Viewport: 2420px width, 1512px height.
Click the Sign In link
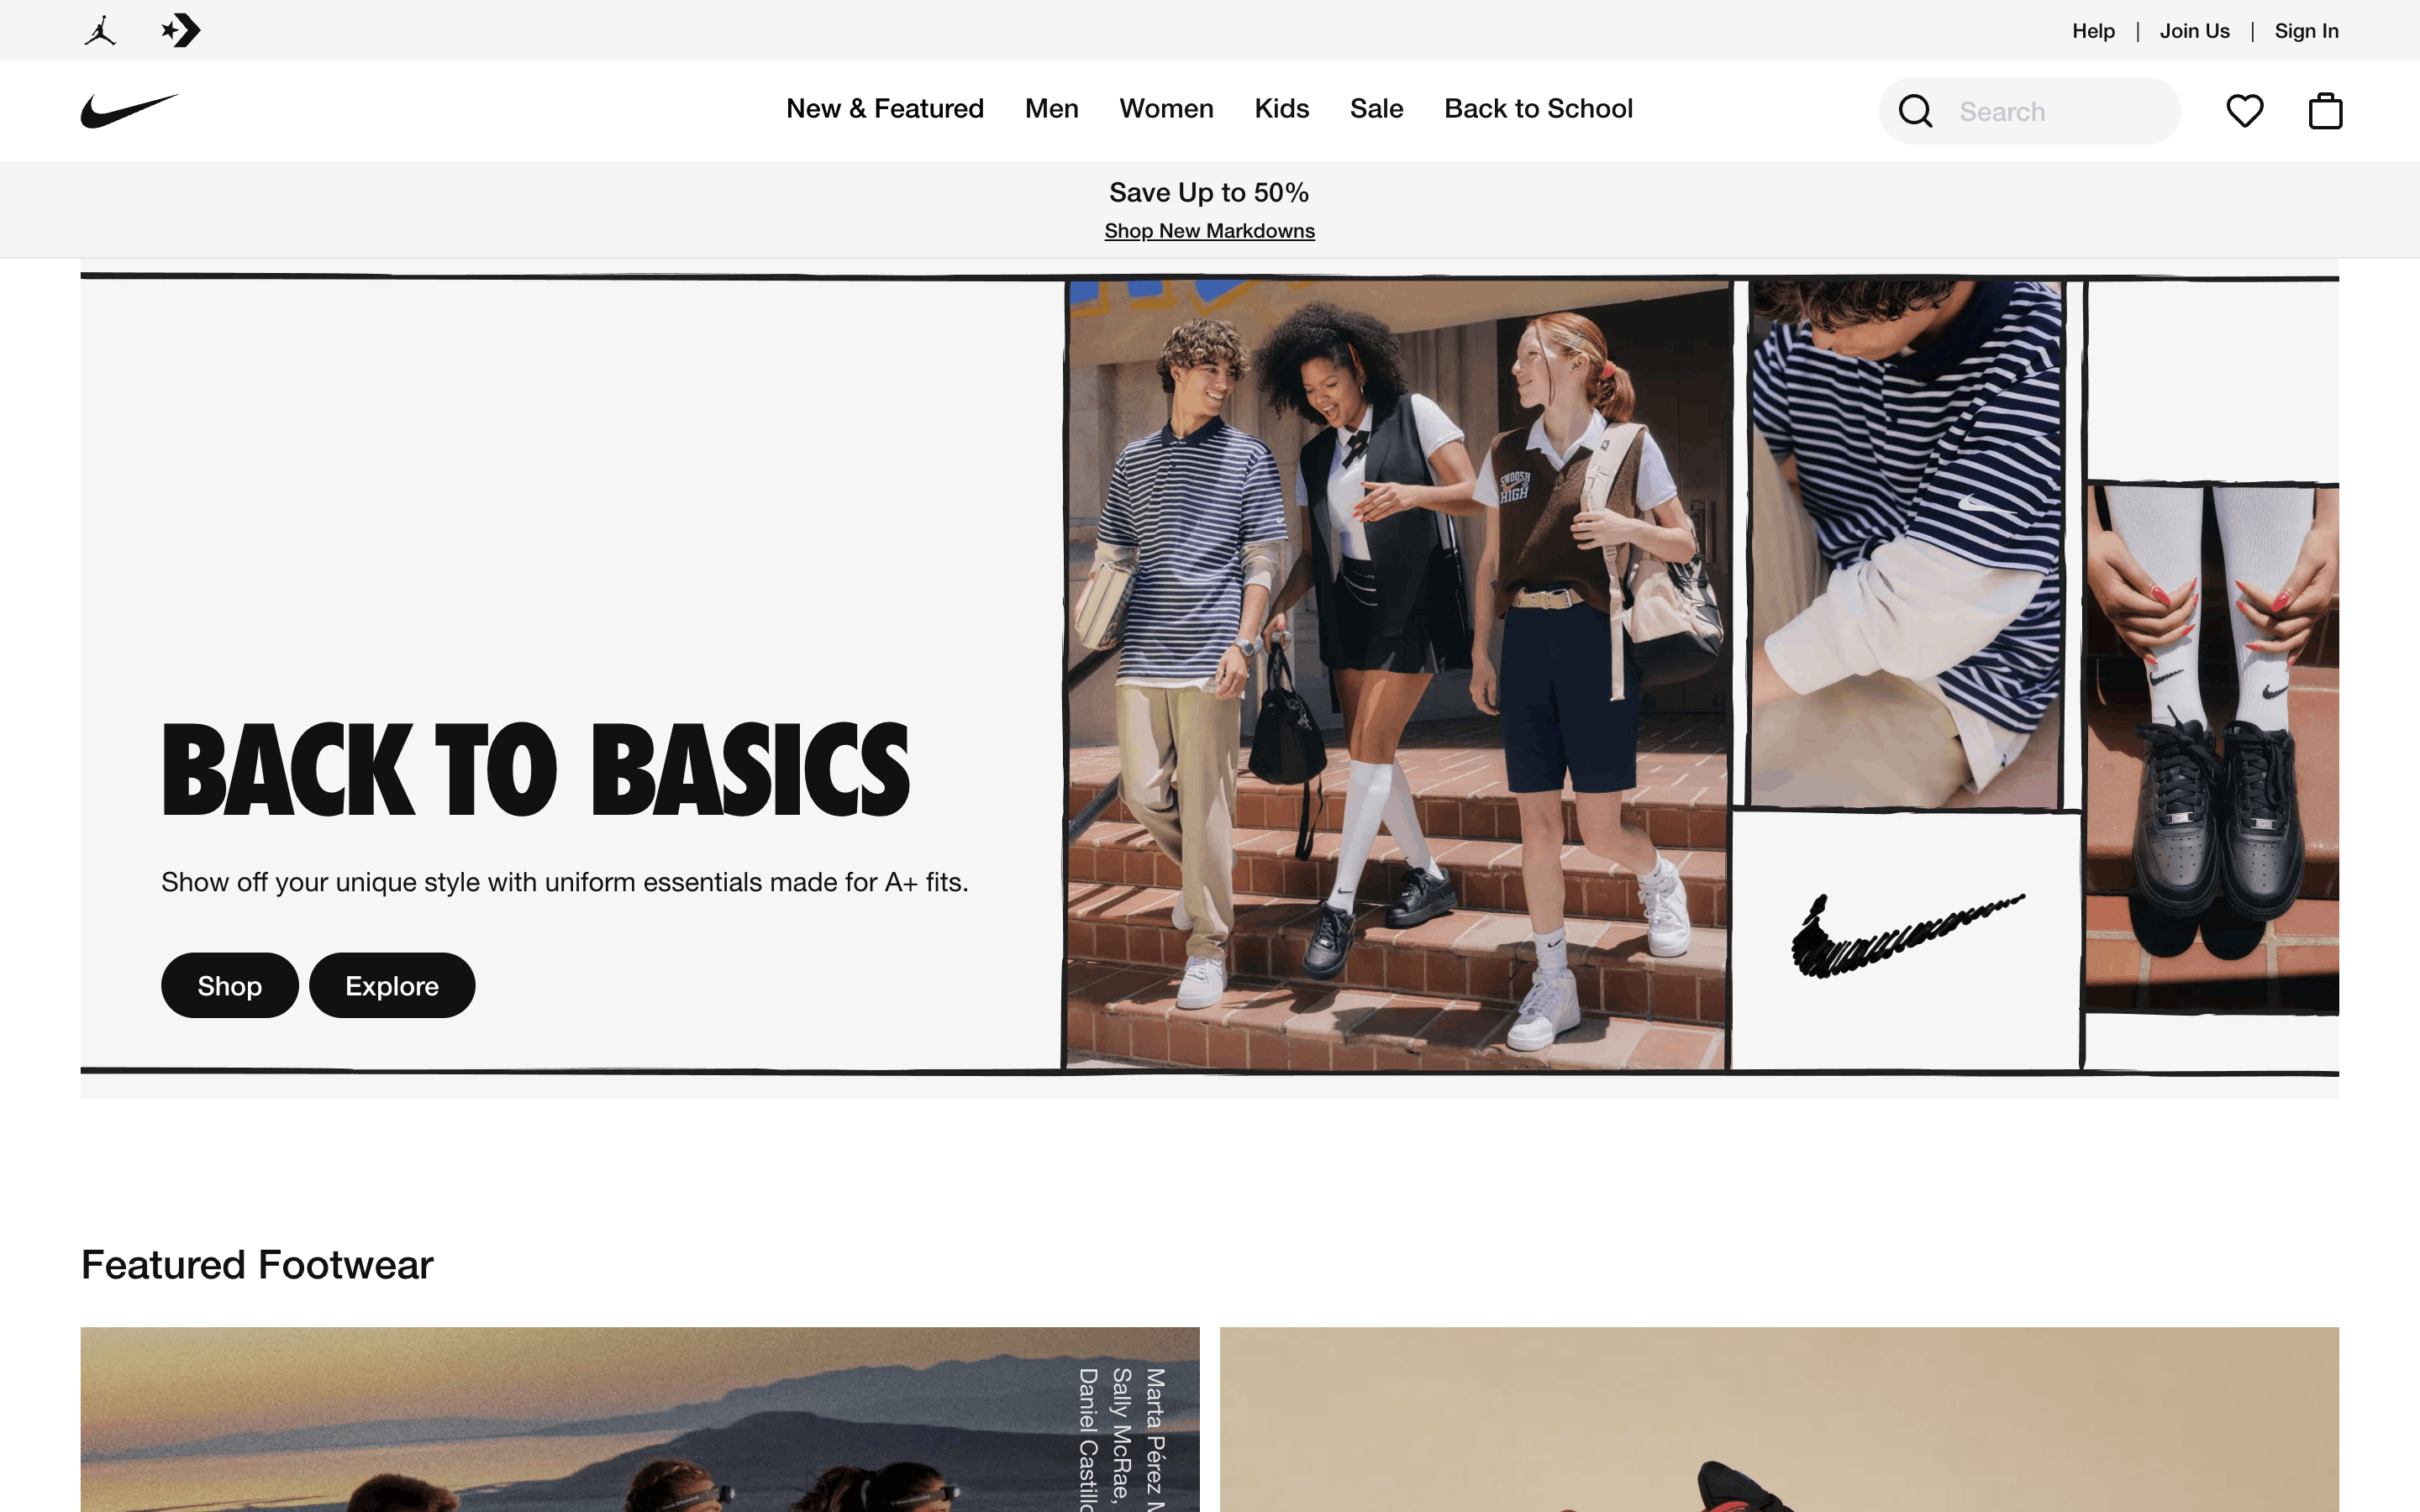point(2306,31)
